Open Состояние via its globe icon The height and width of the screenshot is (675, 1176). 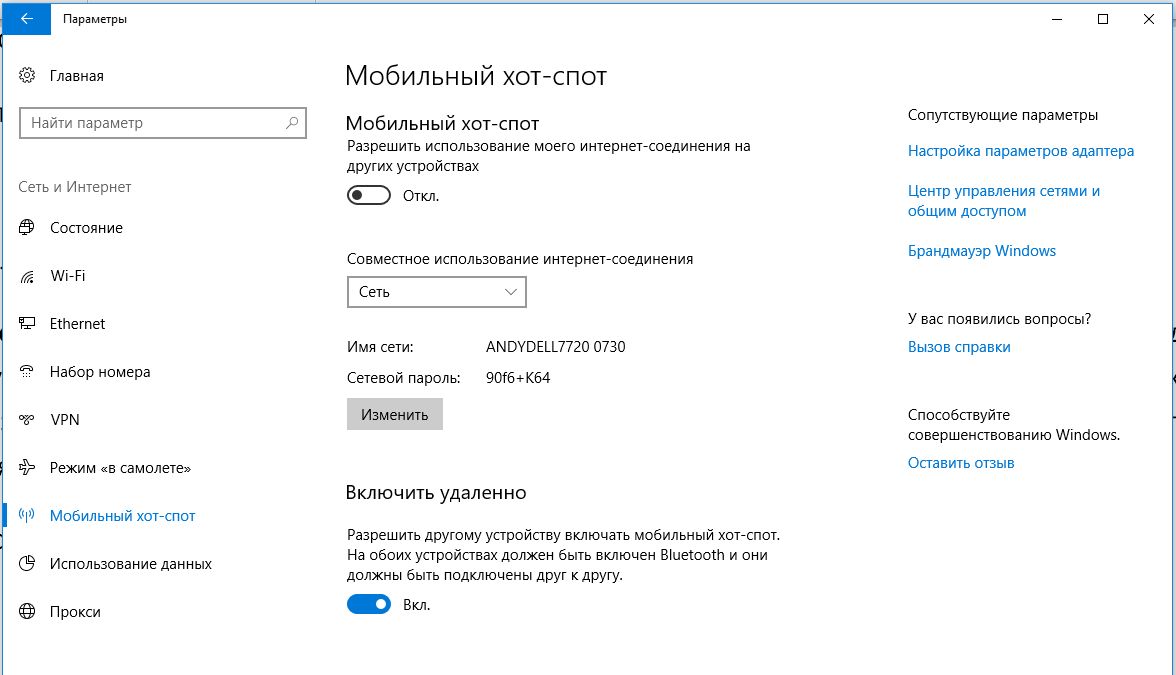tap(27, 227)
